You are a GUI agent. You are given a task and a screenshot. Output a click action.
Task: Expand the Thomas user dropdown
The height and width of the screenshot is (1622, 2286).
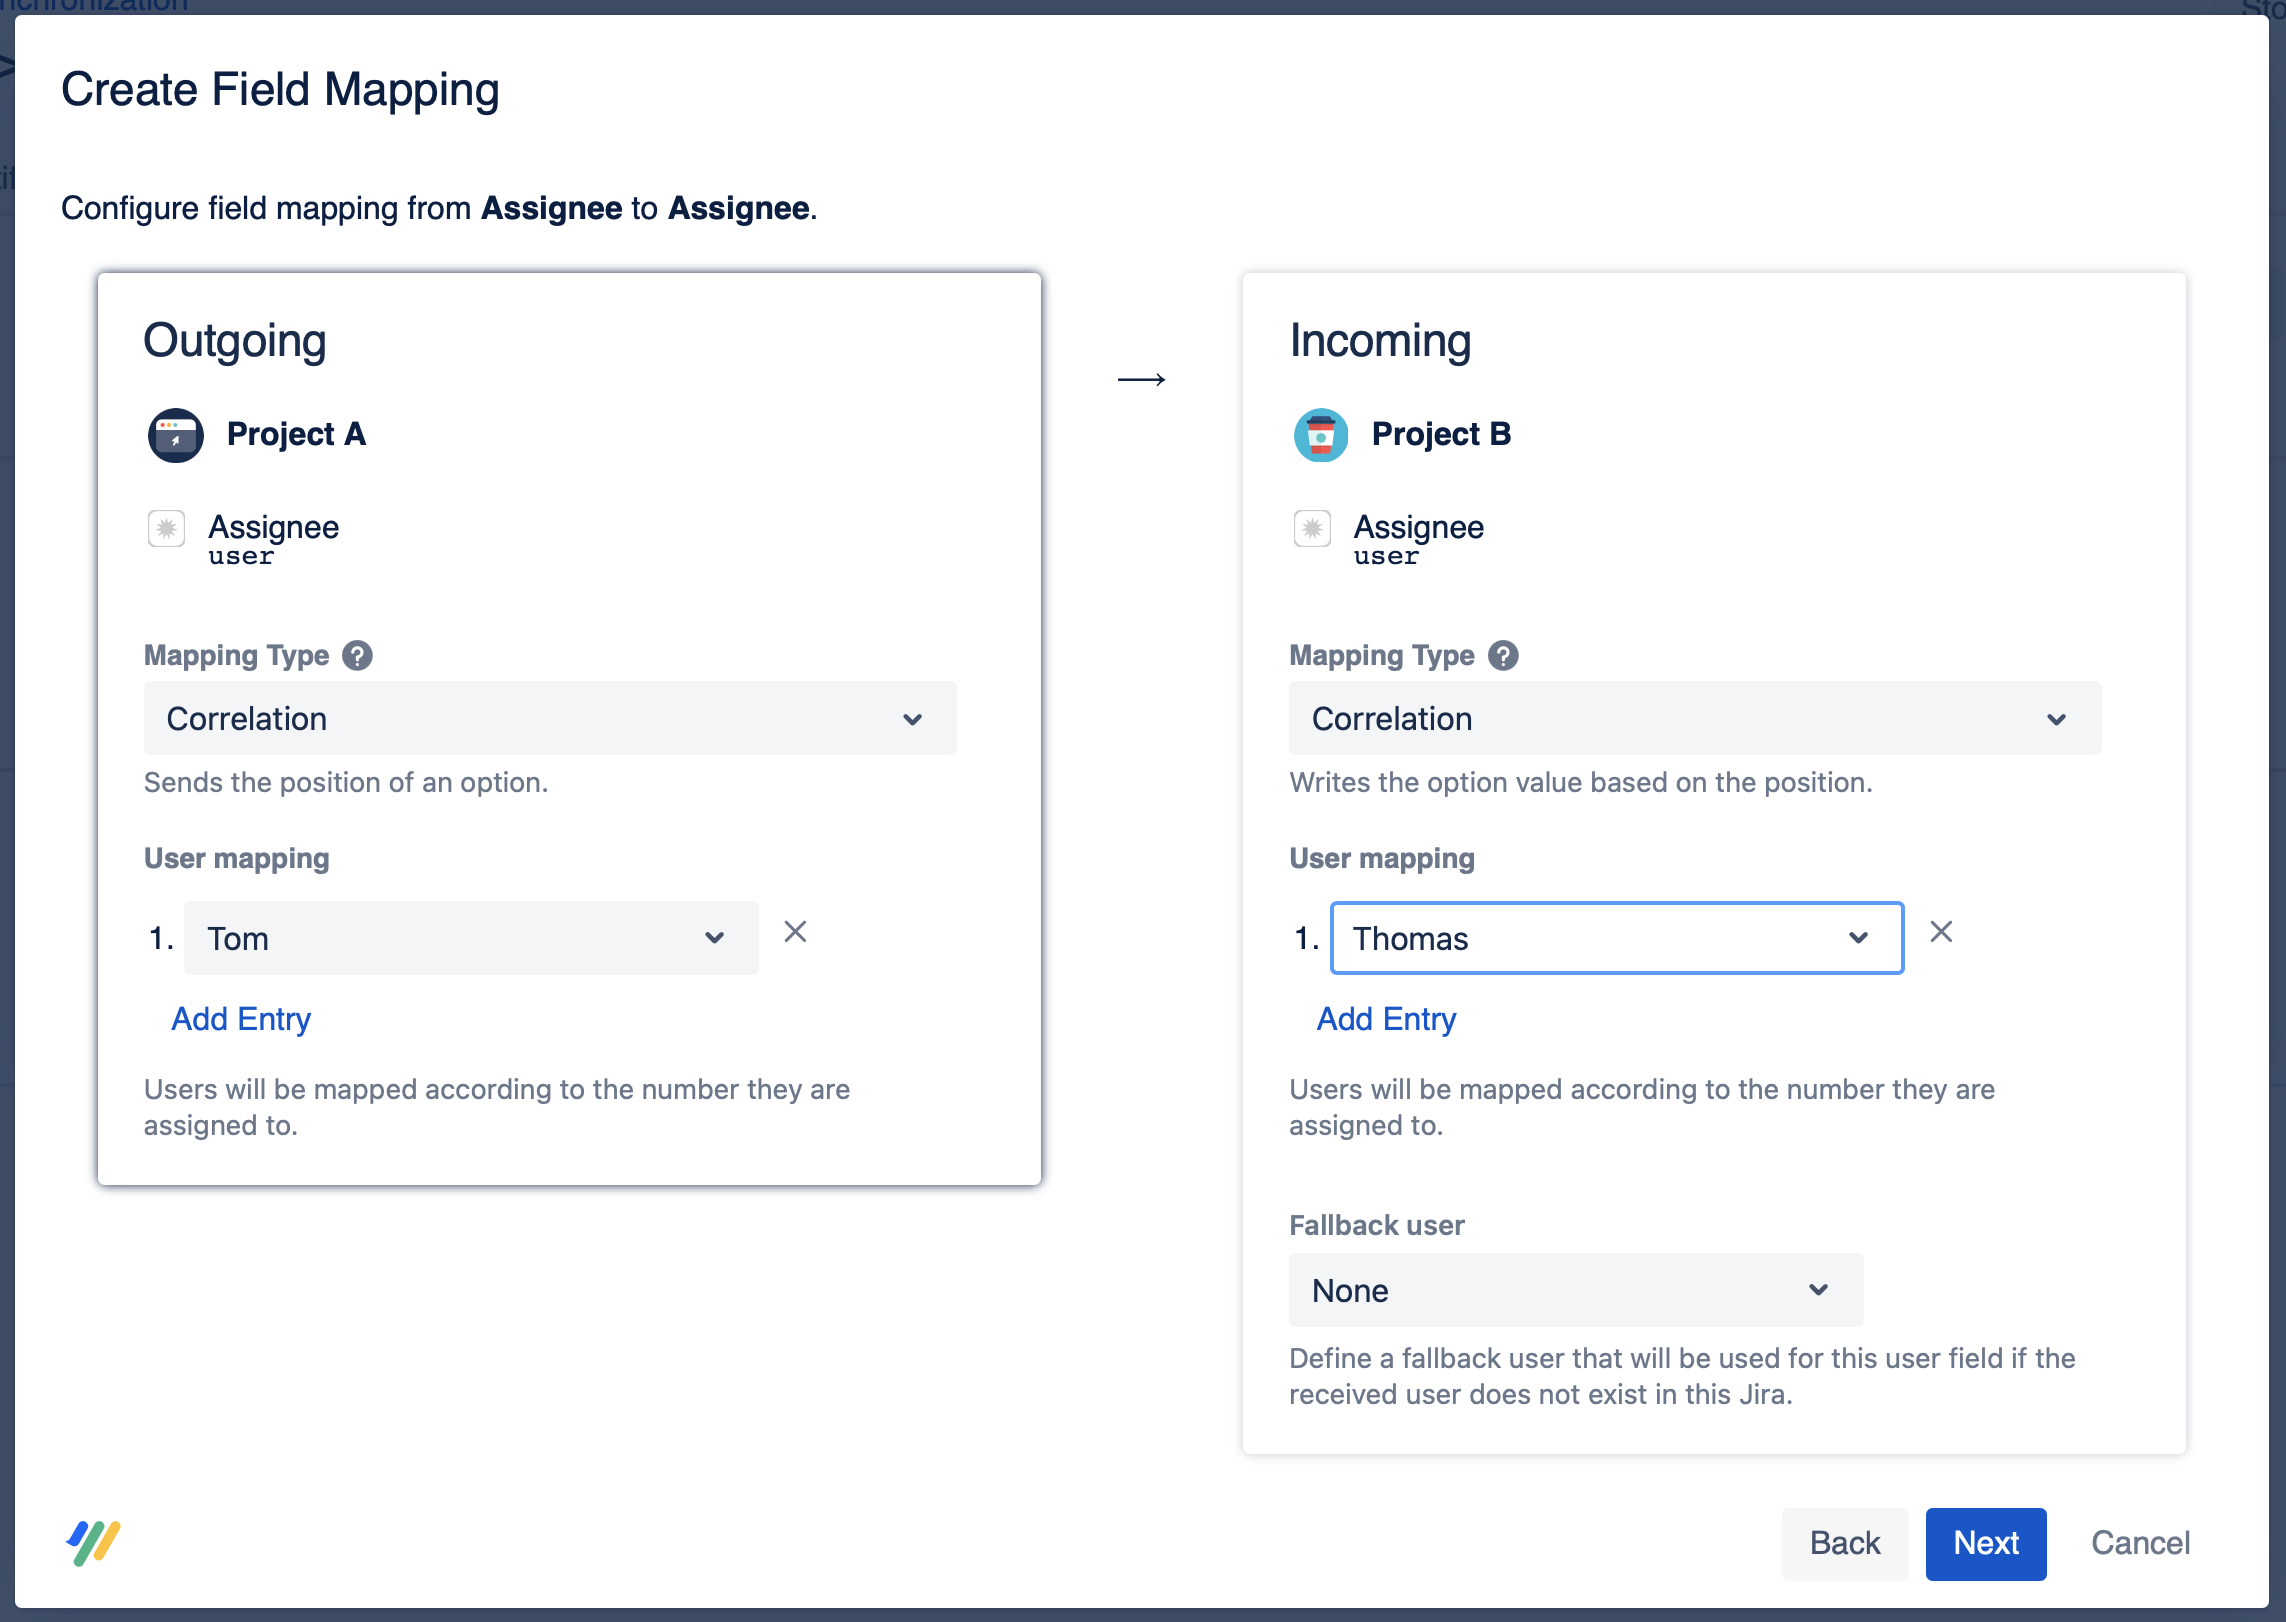[x=1616, y=938]
